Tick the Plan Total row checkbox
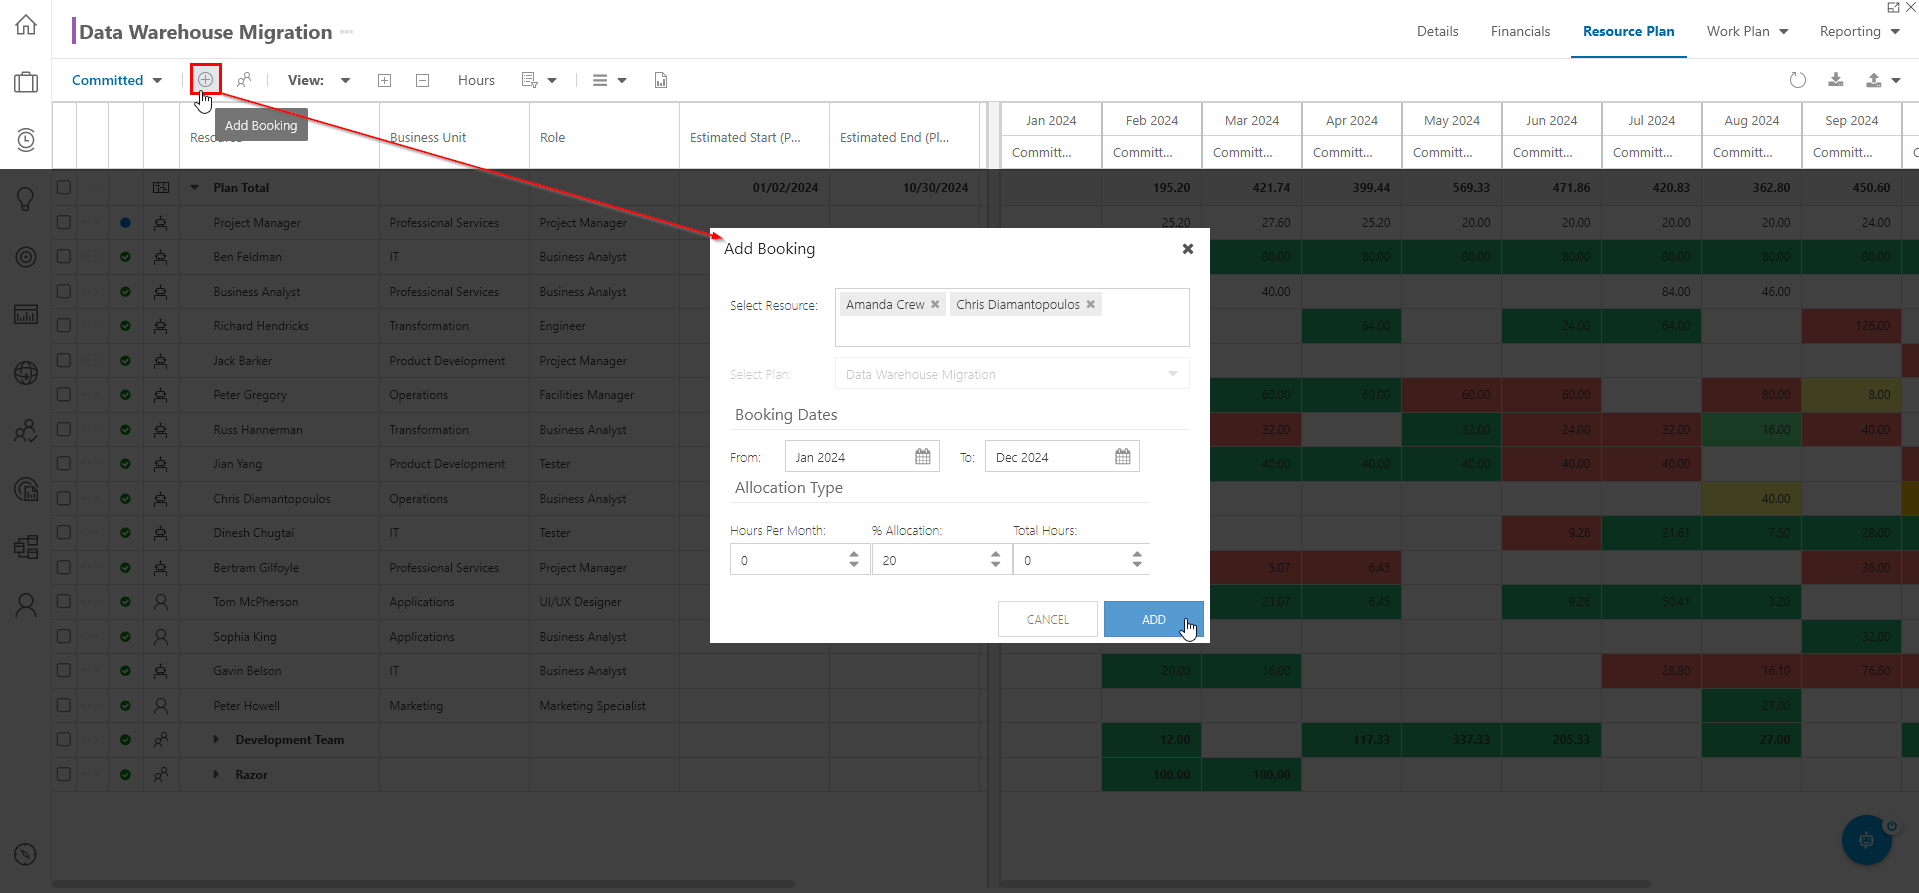The width and height of the screenshot is (1919, 893). [64, 187]
